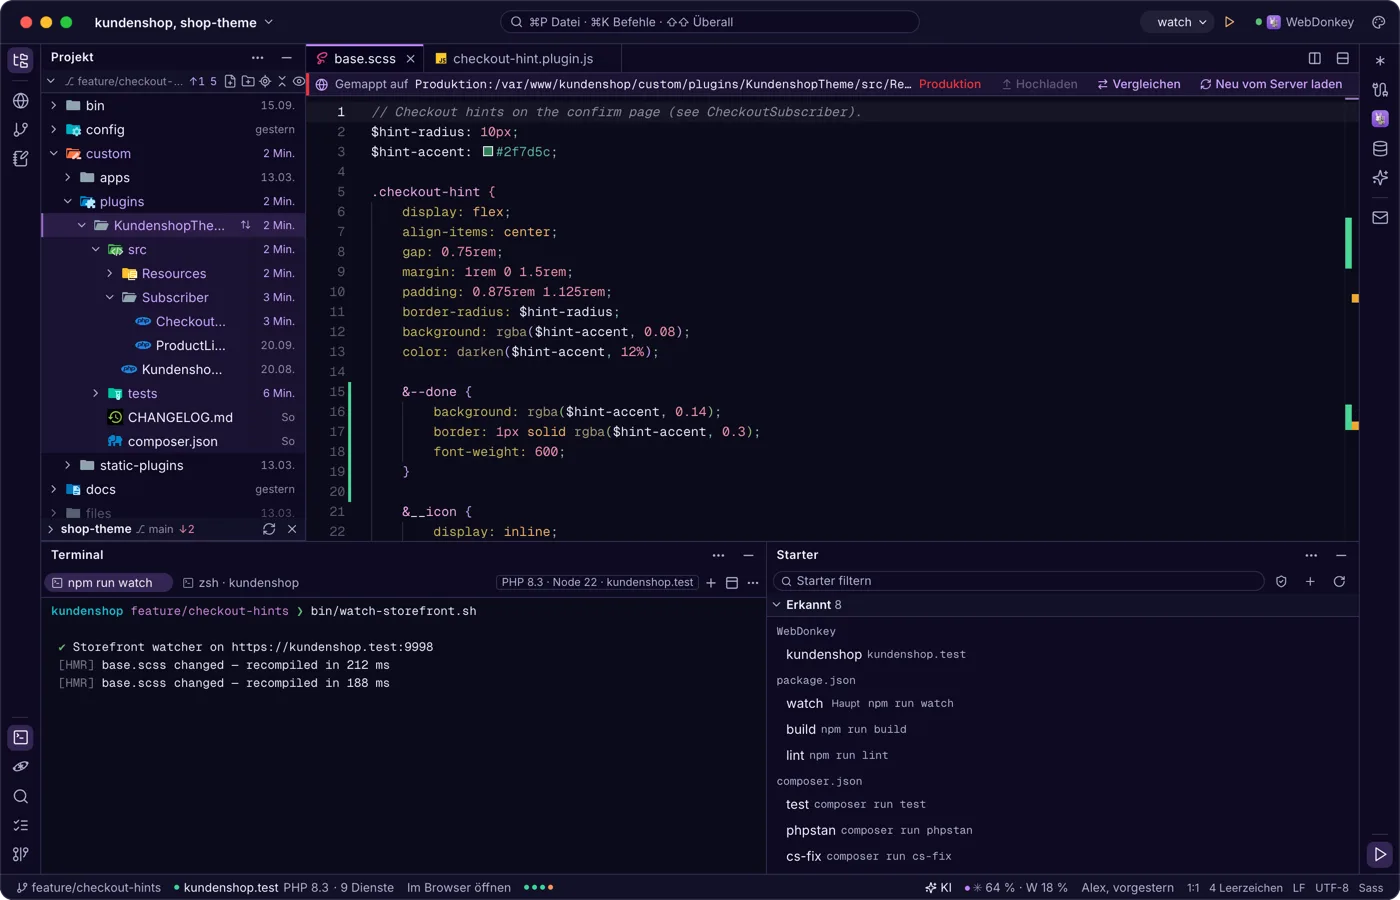
Task: Collapse the Erkannt section in Starter
Action: 777,605
